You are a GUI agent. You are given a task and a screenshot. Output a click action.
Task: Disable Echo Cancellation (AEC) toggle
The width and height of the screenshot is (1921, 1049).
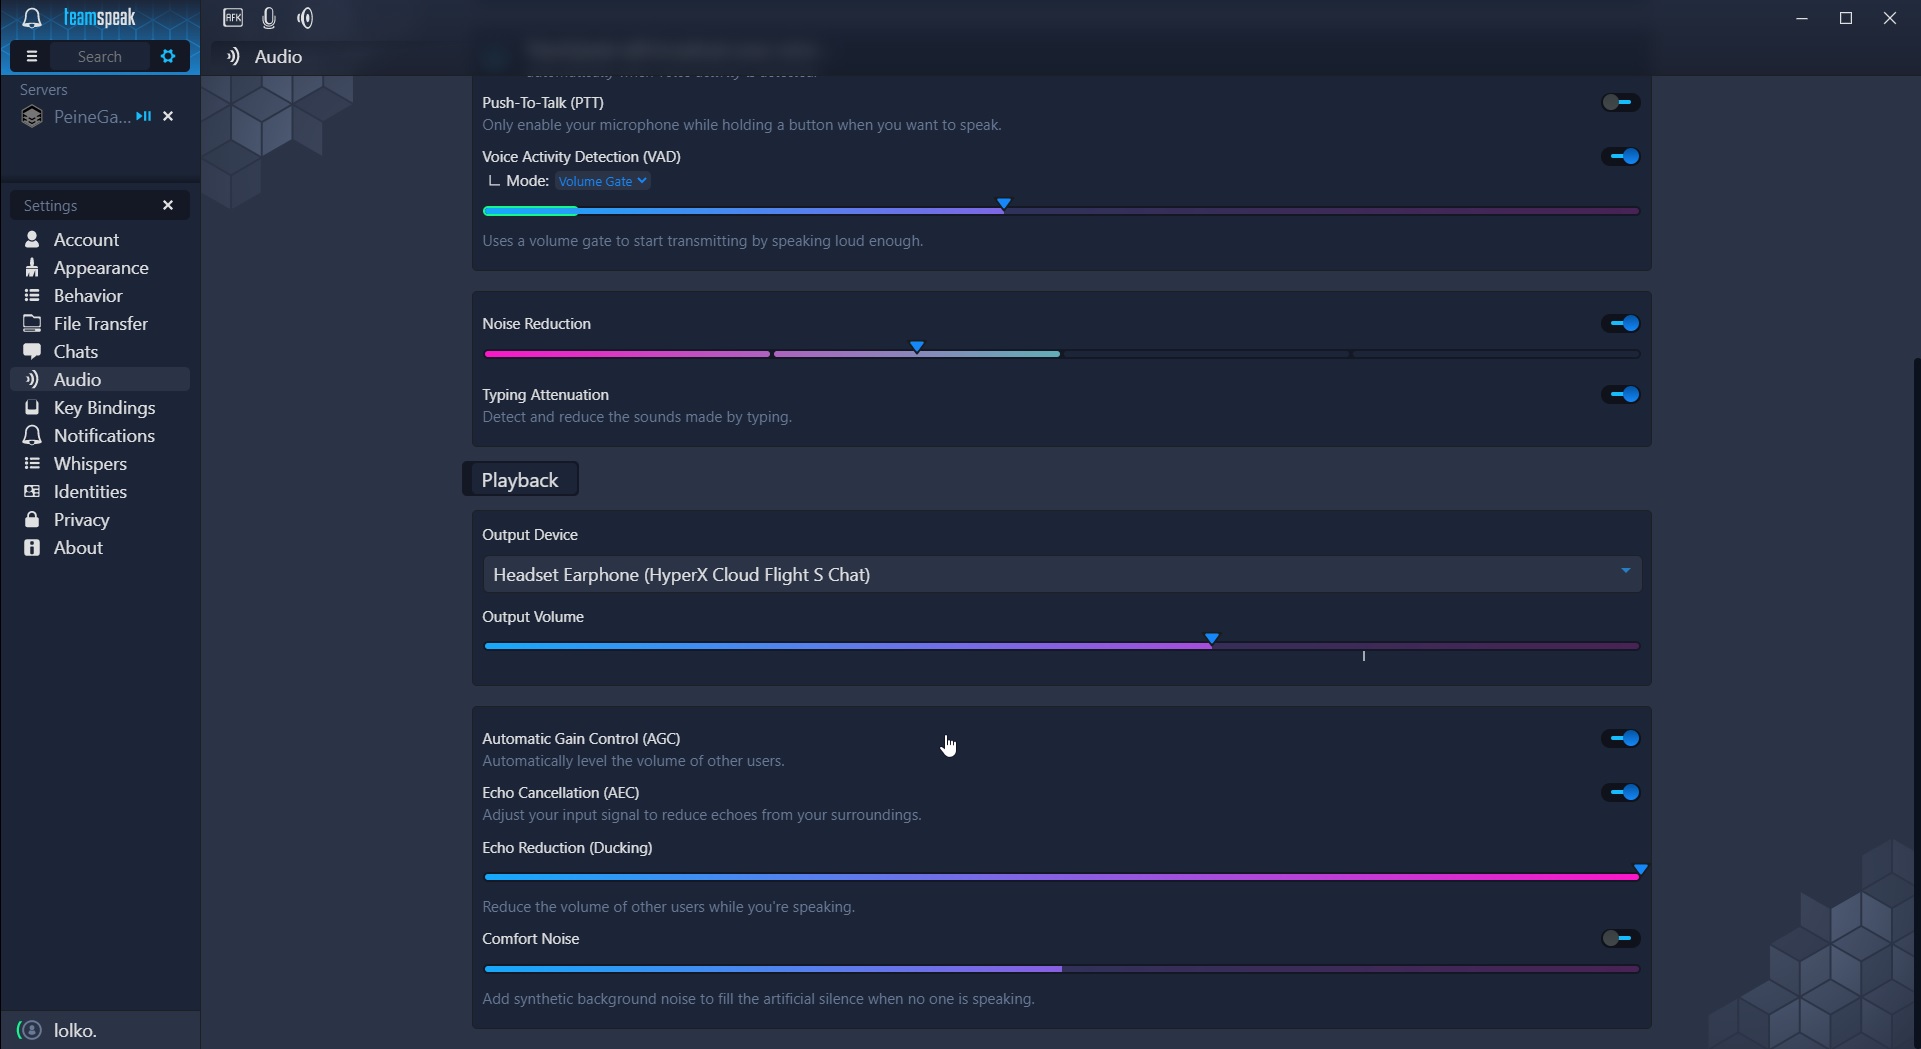[1620, 792]
